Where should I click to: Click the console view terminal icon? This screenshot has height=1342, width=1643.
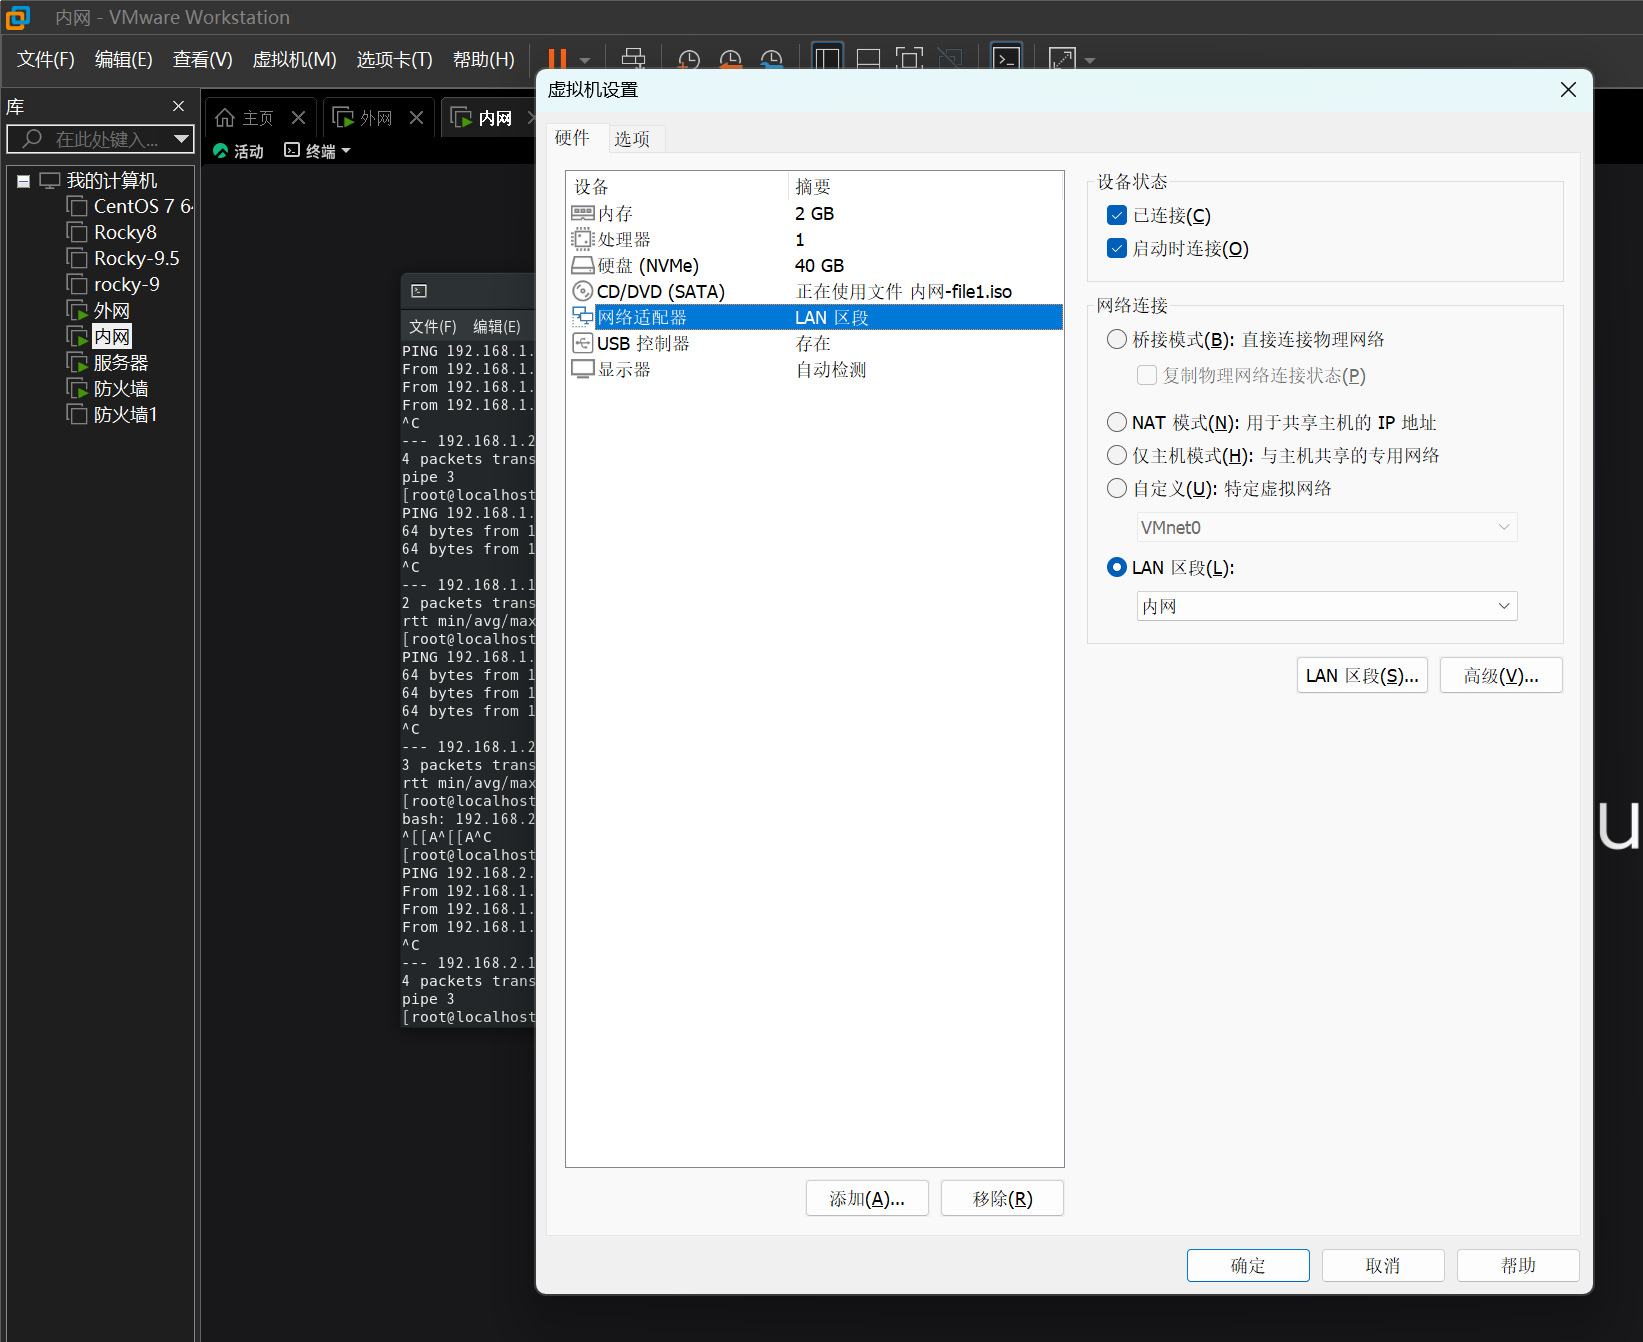[x=1006, y=59]
